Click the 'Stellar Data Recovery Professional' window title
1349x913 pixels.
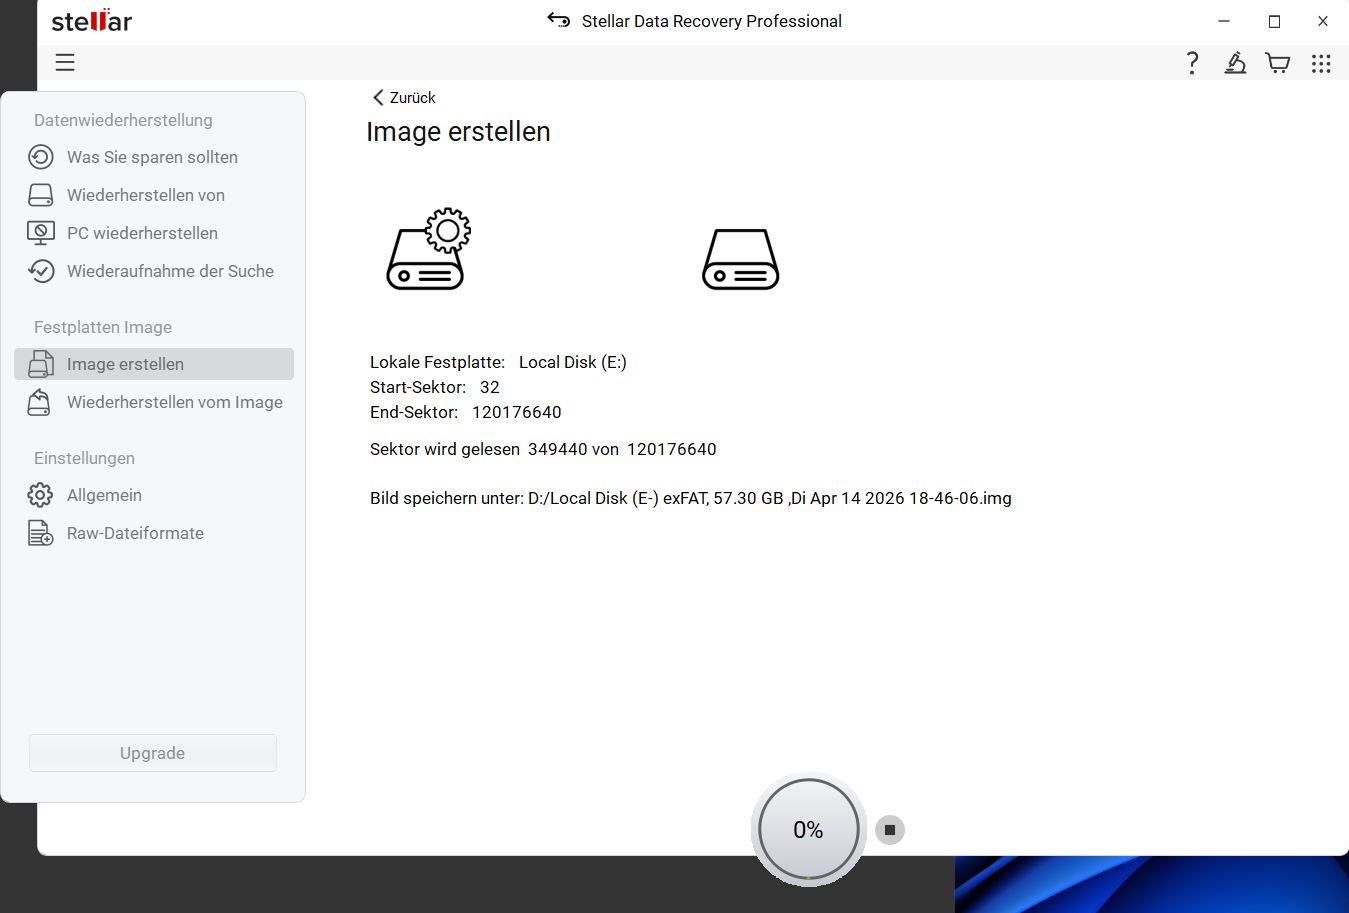click(x=712, y=21)
